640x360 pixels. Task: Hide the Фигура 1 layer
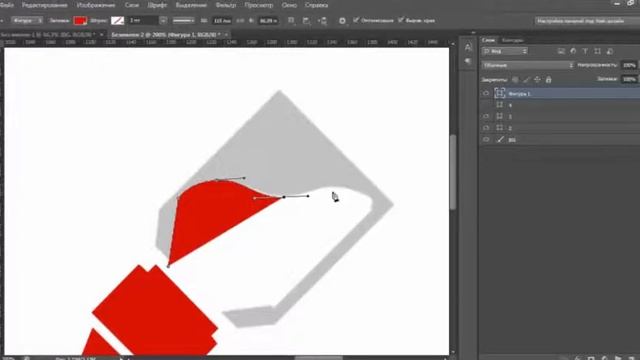[486, 93]
